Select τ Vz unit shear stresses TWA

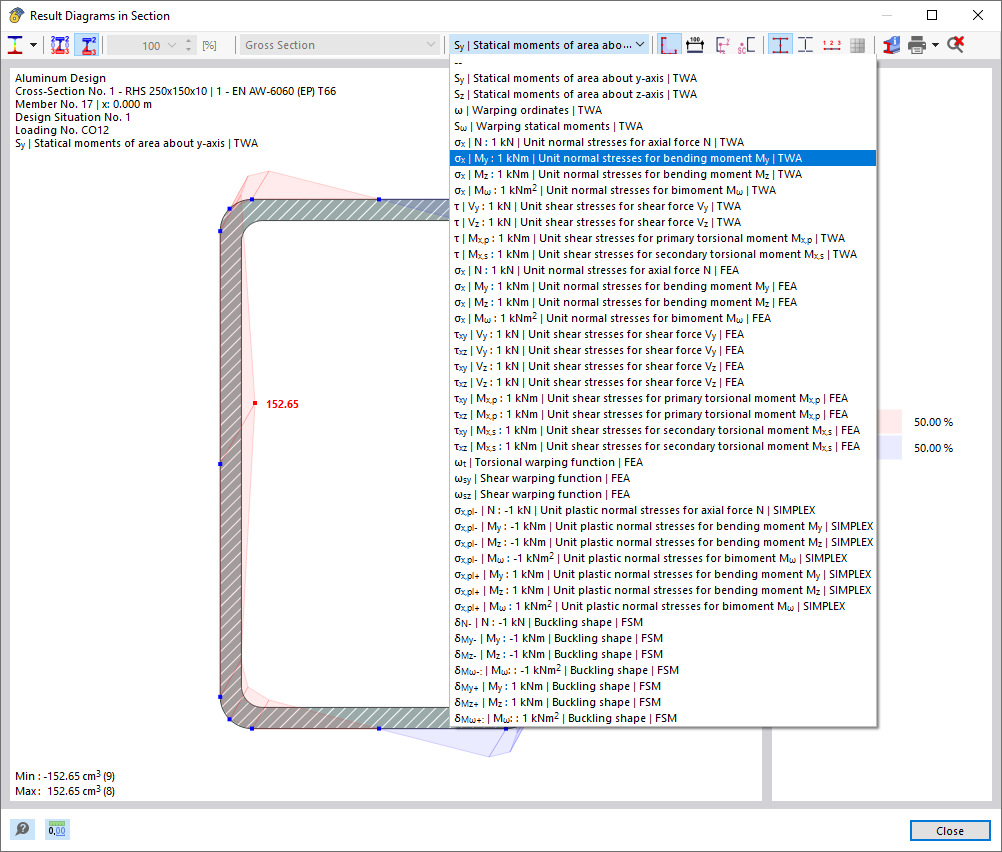pyautogui.click(x=663, y=222)
